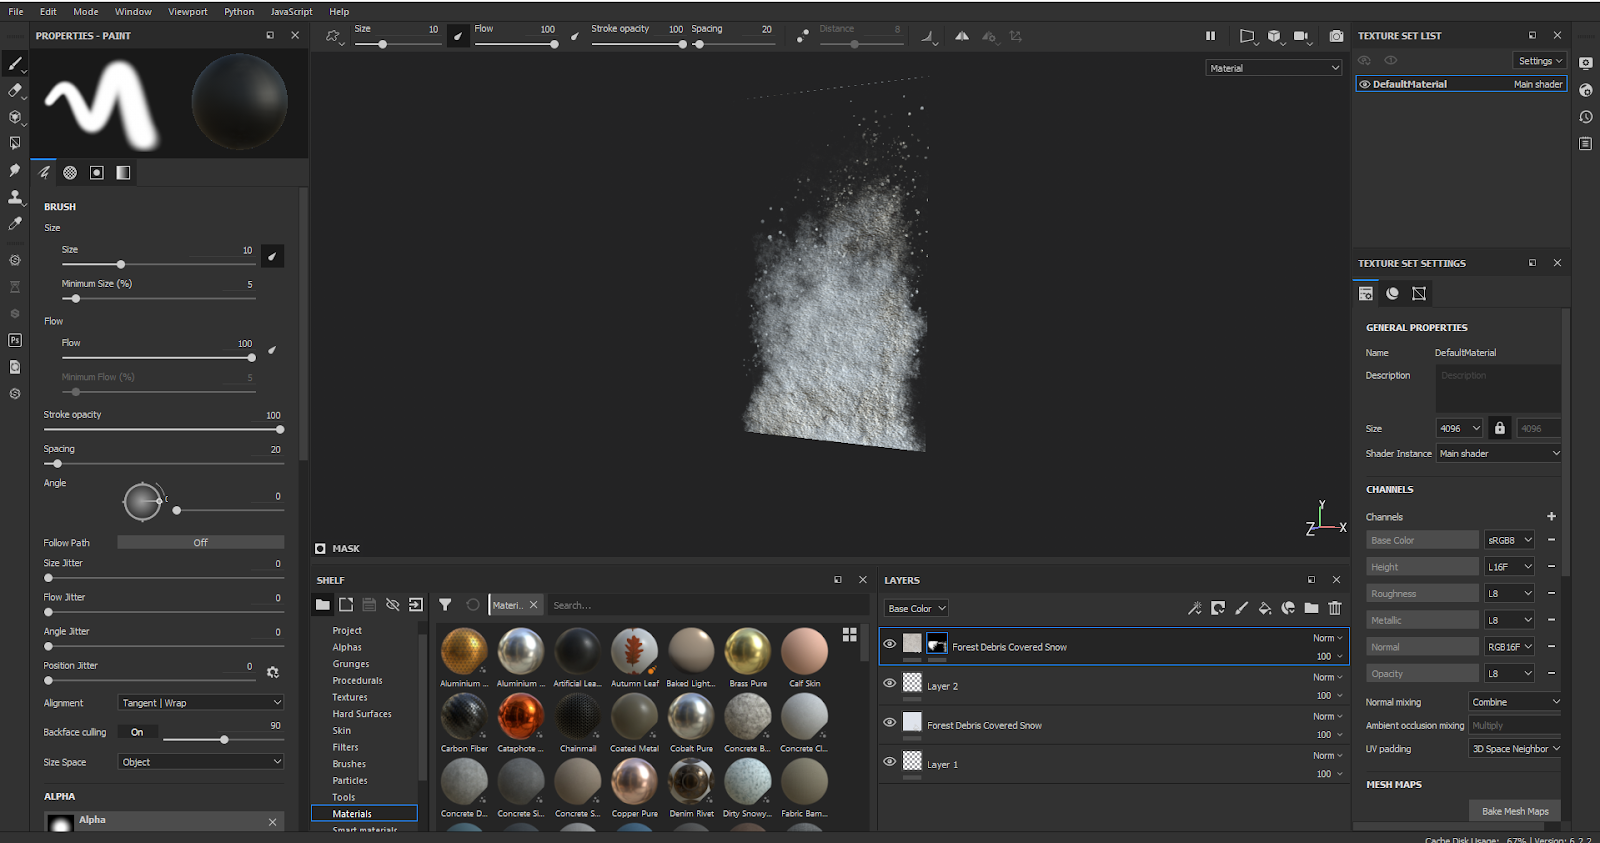The width and height of the screenshot is (1600, 843).
Task: Click the camera screenshot icon in viewport toolbar
Action: pyautogui.click(x=1336, y=36)
